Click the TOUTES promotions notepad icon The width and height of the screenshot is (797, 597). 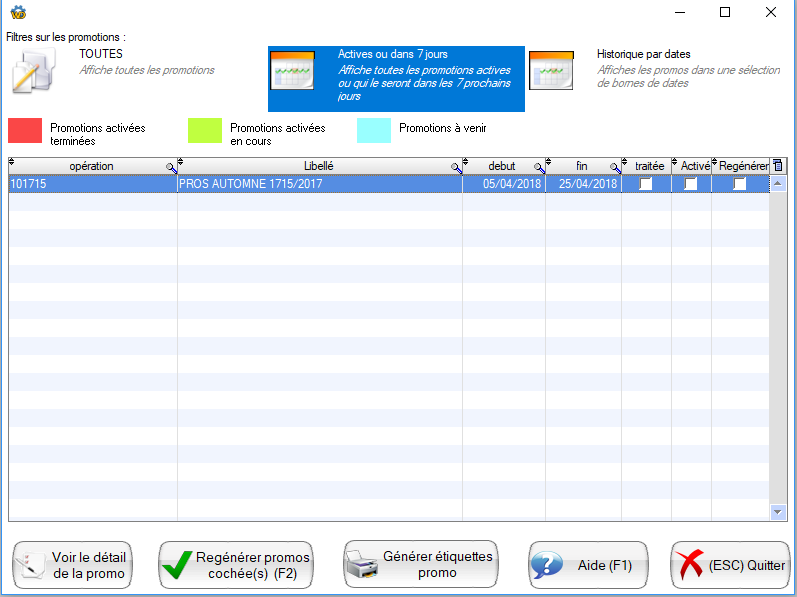click(x=36, y=71)
